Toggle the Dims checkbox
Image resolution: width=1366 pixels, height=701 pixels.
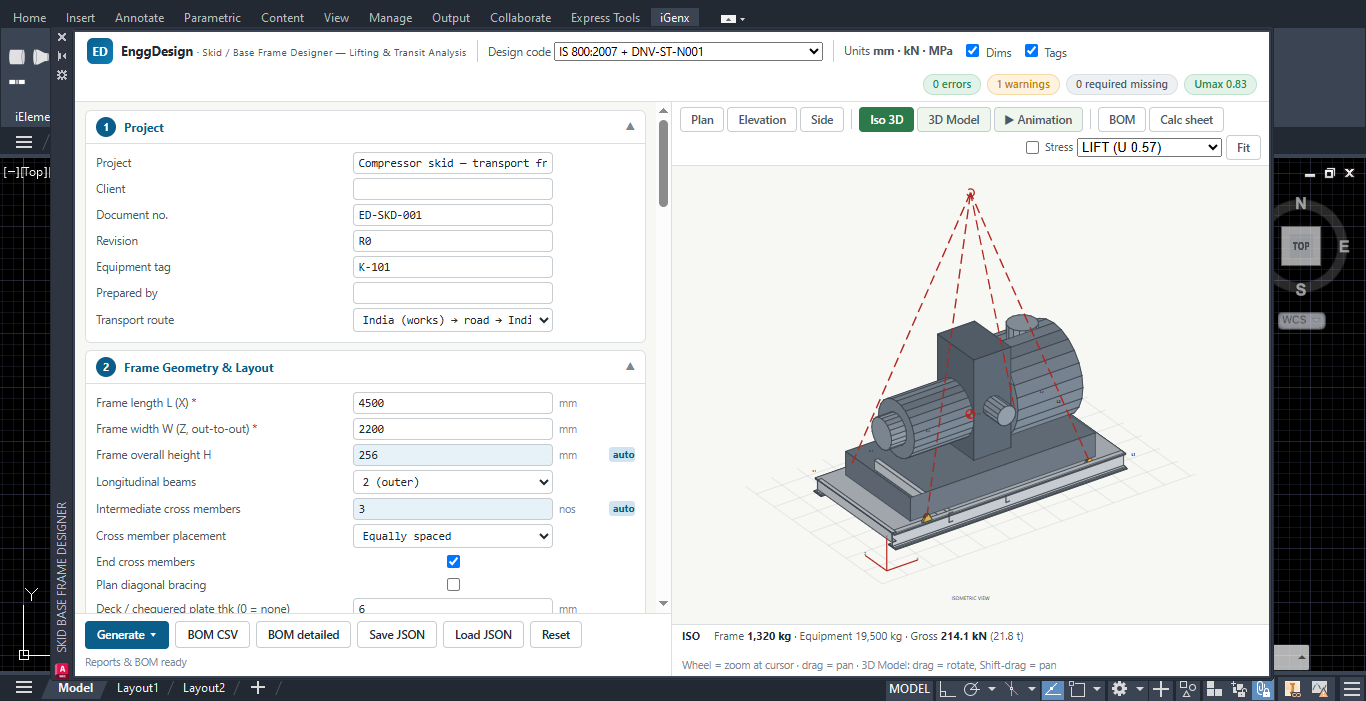(x=973, y=51)
